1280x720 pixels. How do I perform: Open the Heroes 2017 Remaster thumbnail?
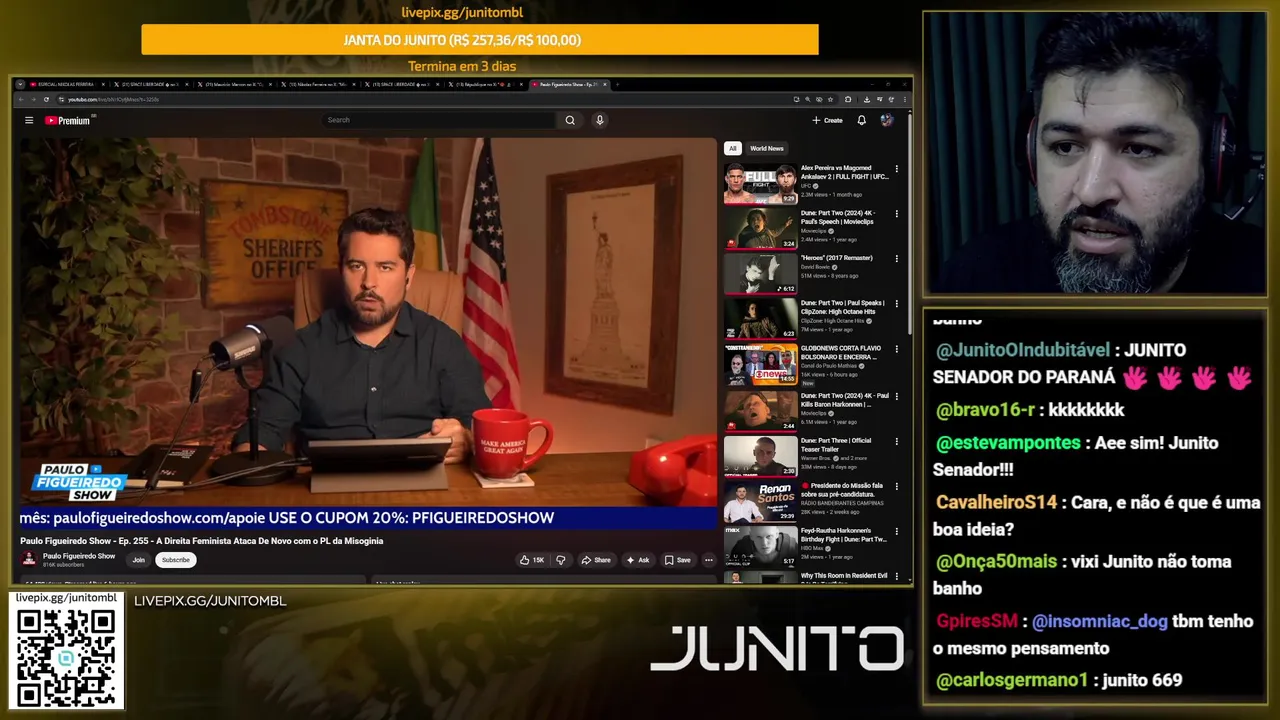pos(761,274)
